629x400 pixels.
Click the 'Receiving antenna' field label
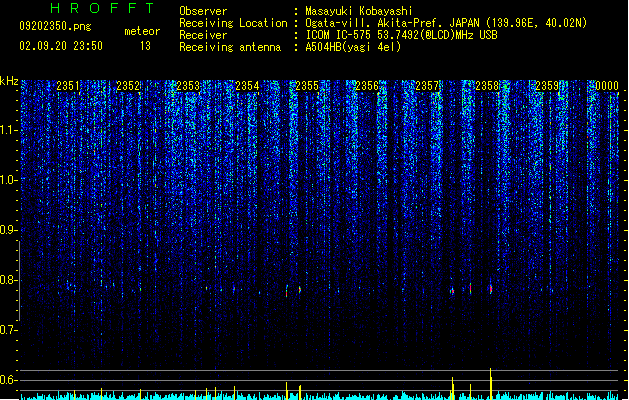pyautogui.click(x=230, y=47)
